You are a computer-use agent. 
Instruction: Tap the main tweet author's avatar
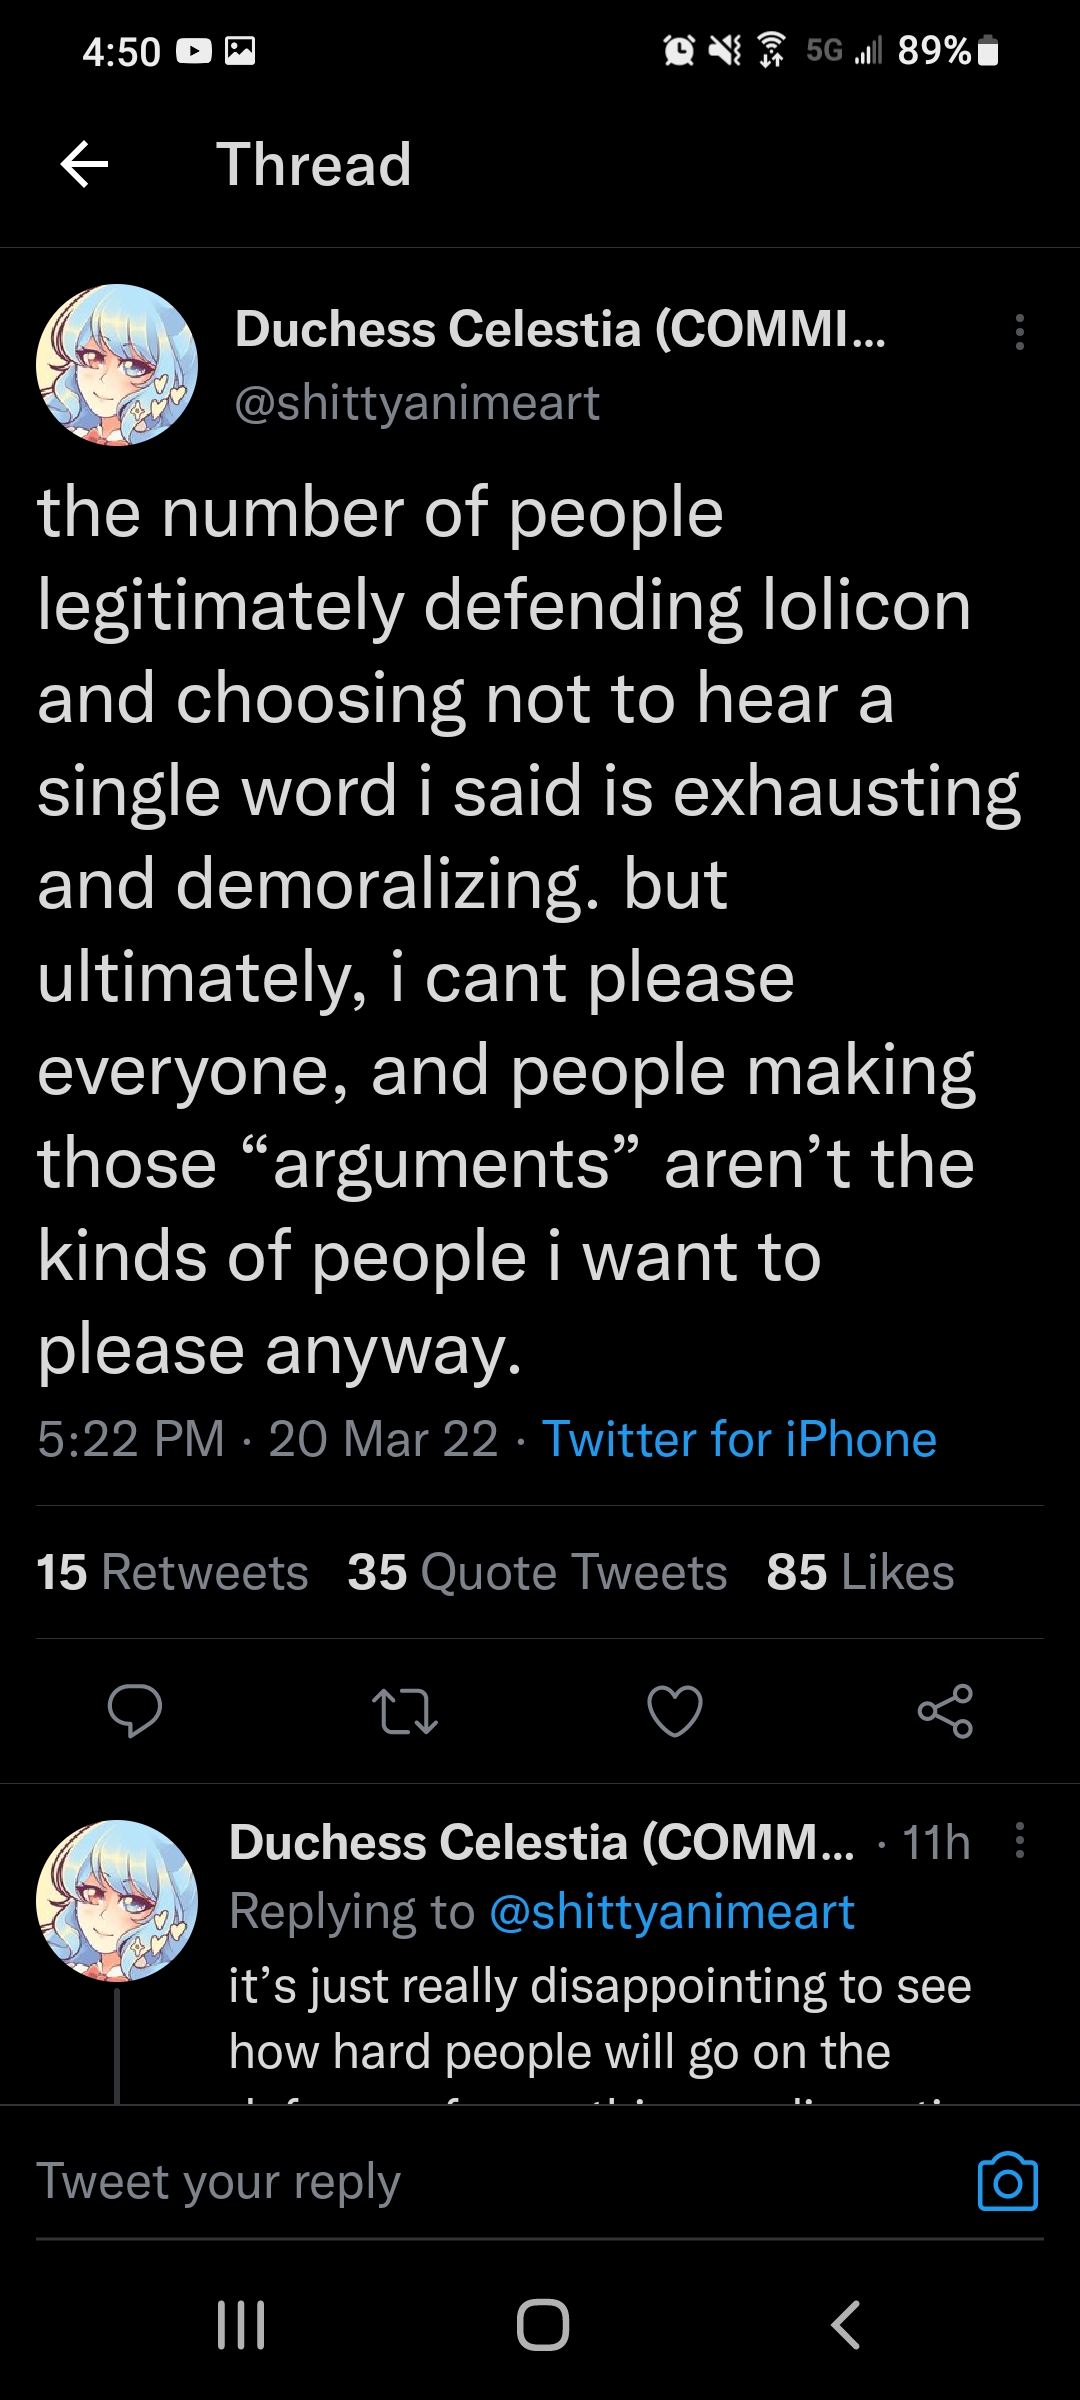pos(117,365)
